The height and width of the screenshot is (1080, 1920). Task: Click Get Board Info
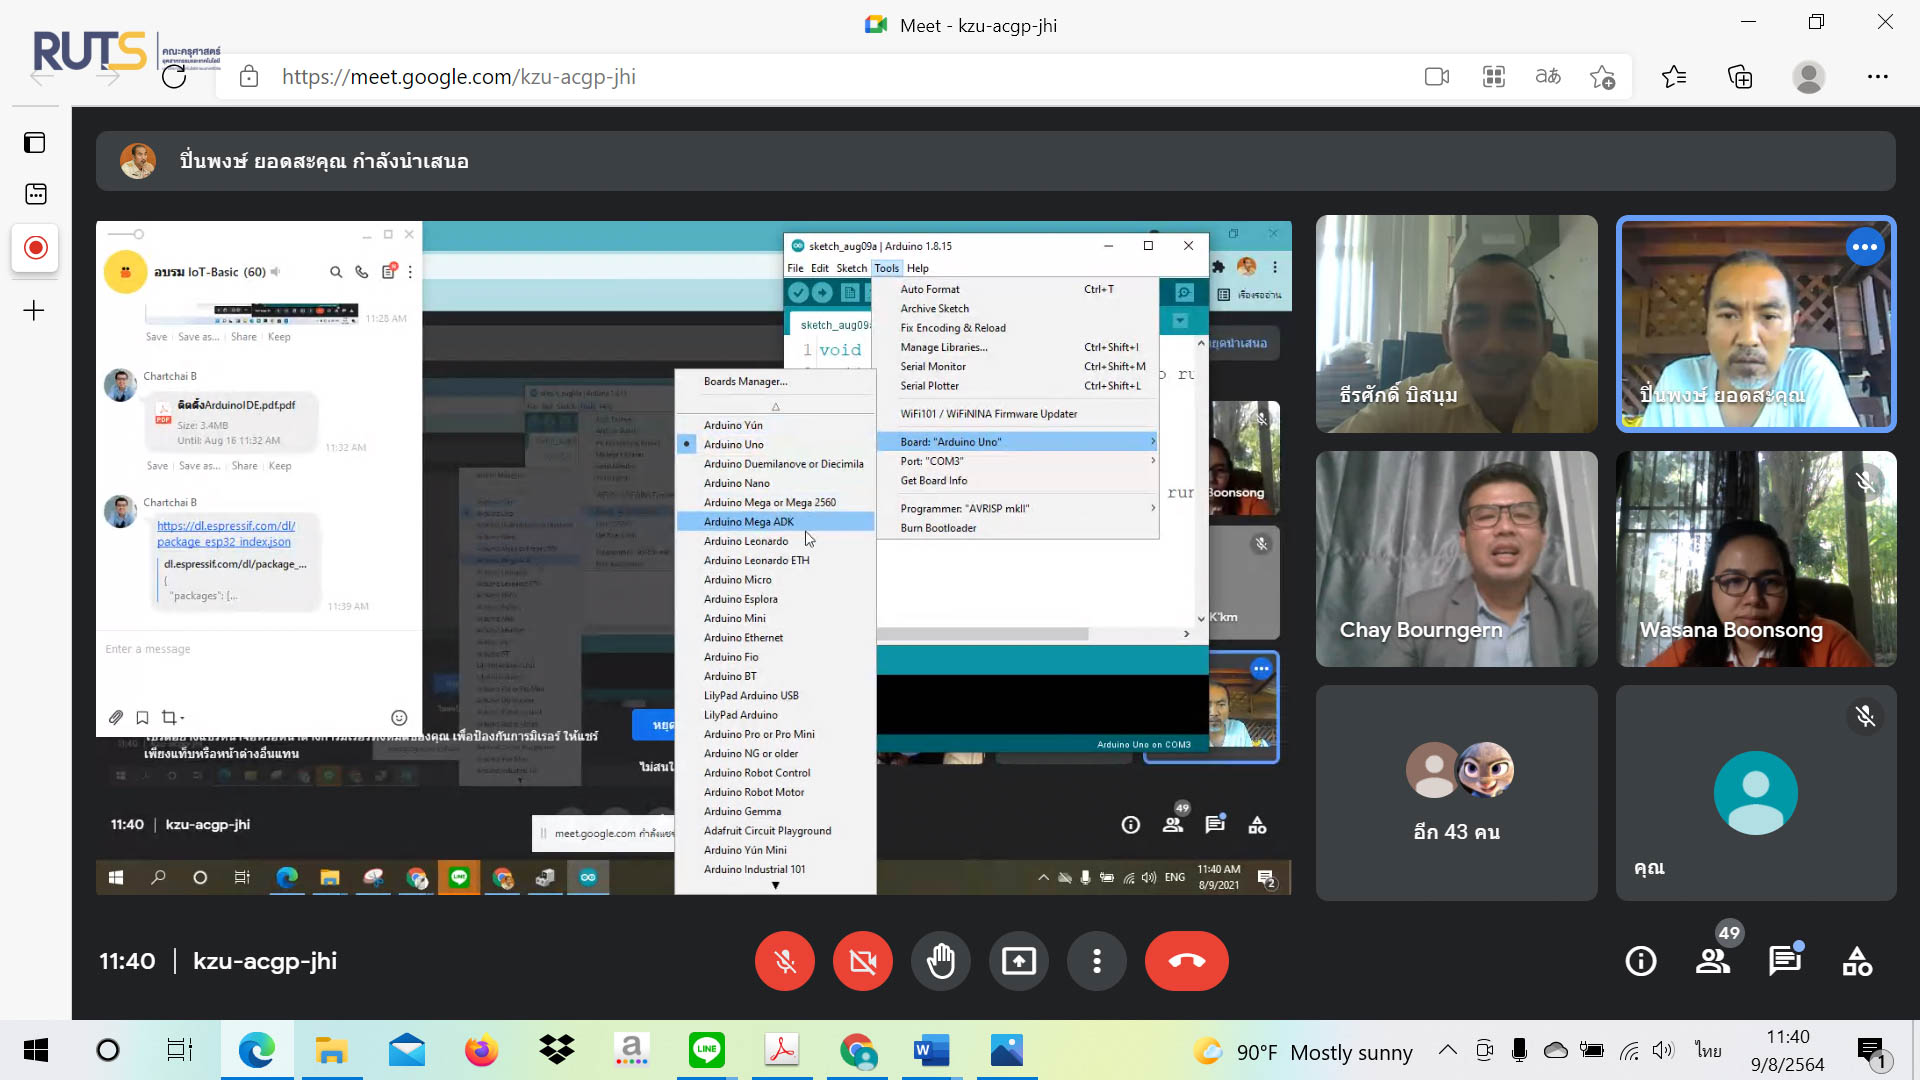(x=1018, y=481)
